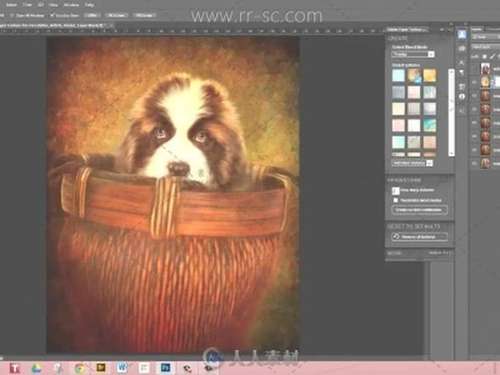The image size is (500, 375).
Task: Launch Word from the taskbar
Action: click(122, 368)
